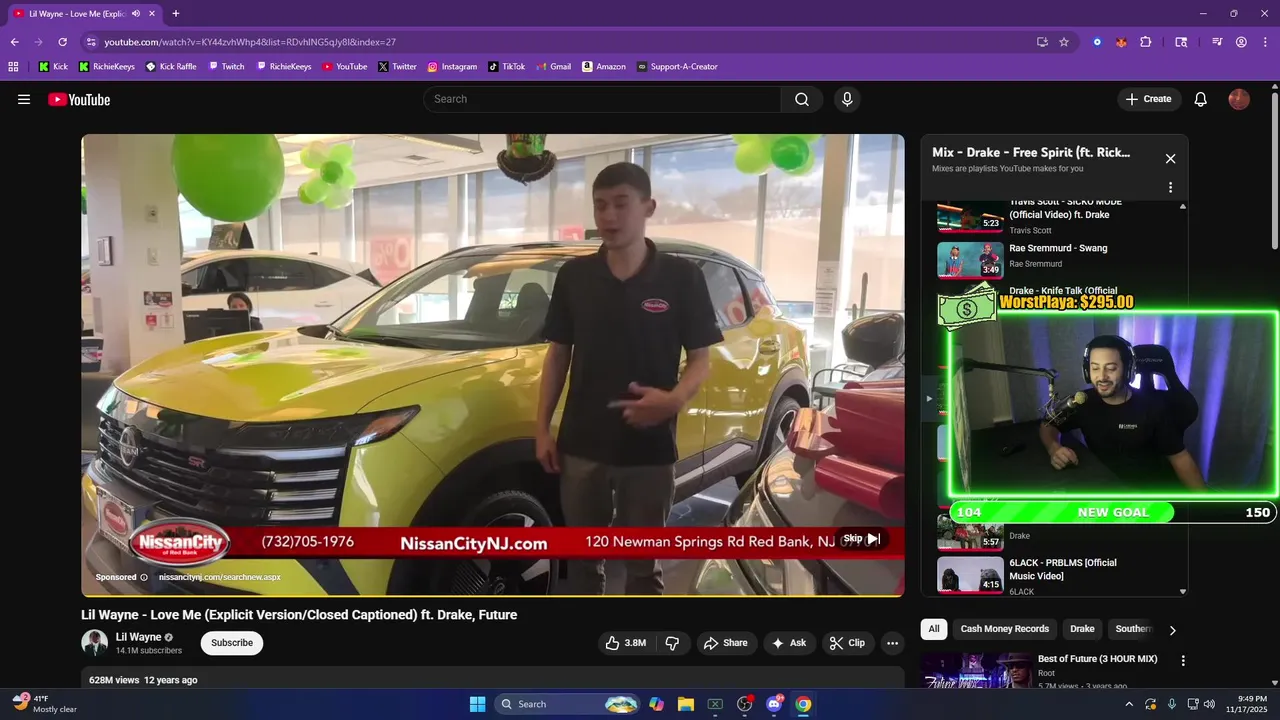The width and height of the screenshot is (1280, 720).
Task: Go back to previous page
Action: click(15, 42)
